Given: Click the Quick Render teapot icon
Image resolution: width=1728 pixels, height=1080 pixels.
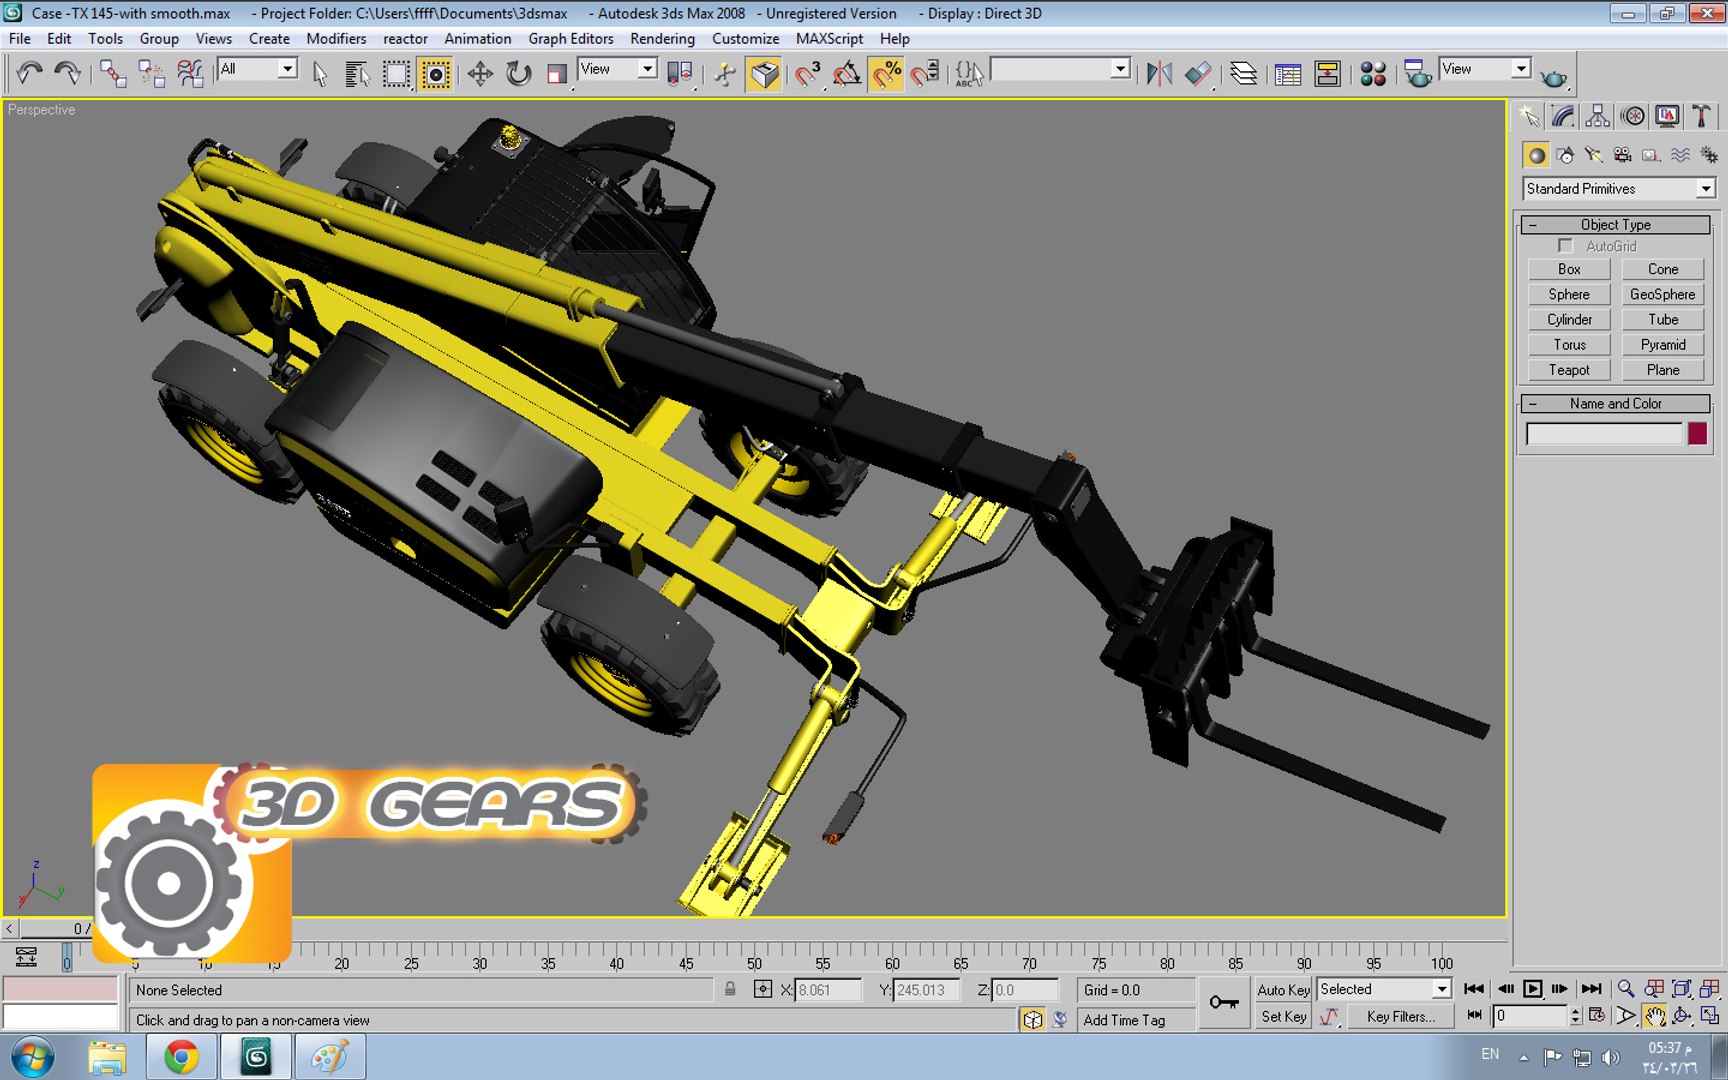Looking at the screenshot, I should coord(1553,77).
